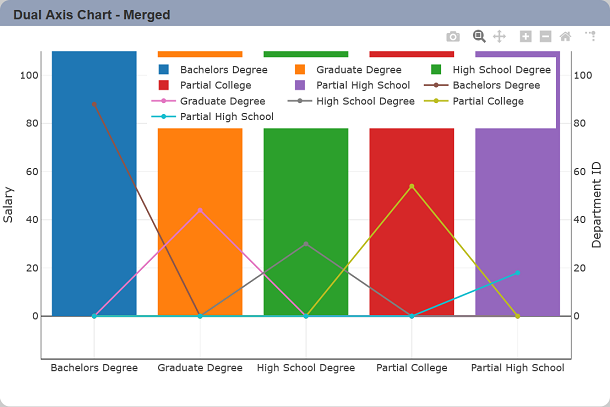Hide the Graduate Degree bar legend entry

click(x=349, y=70)
